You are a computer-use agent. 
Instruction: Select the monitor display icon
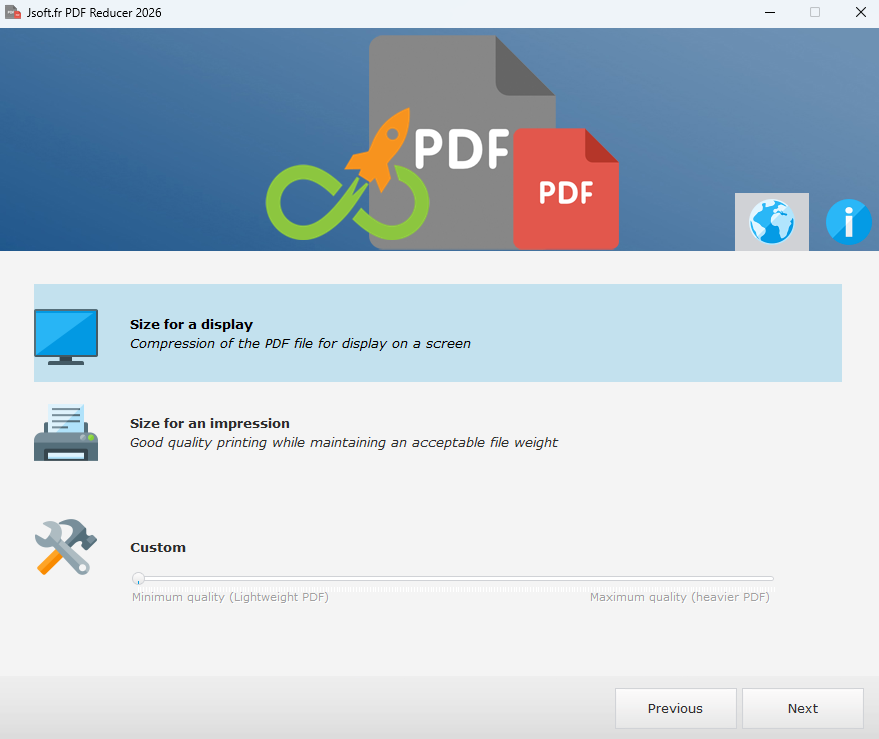pos(66,335)
